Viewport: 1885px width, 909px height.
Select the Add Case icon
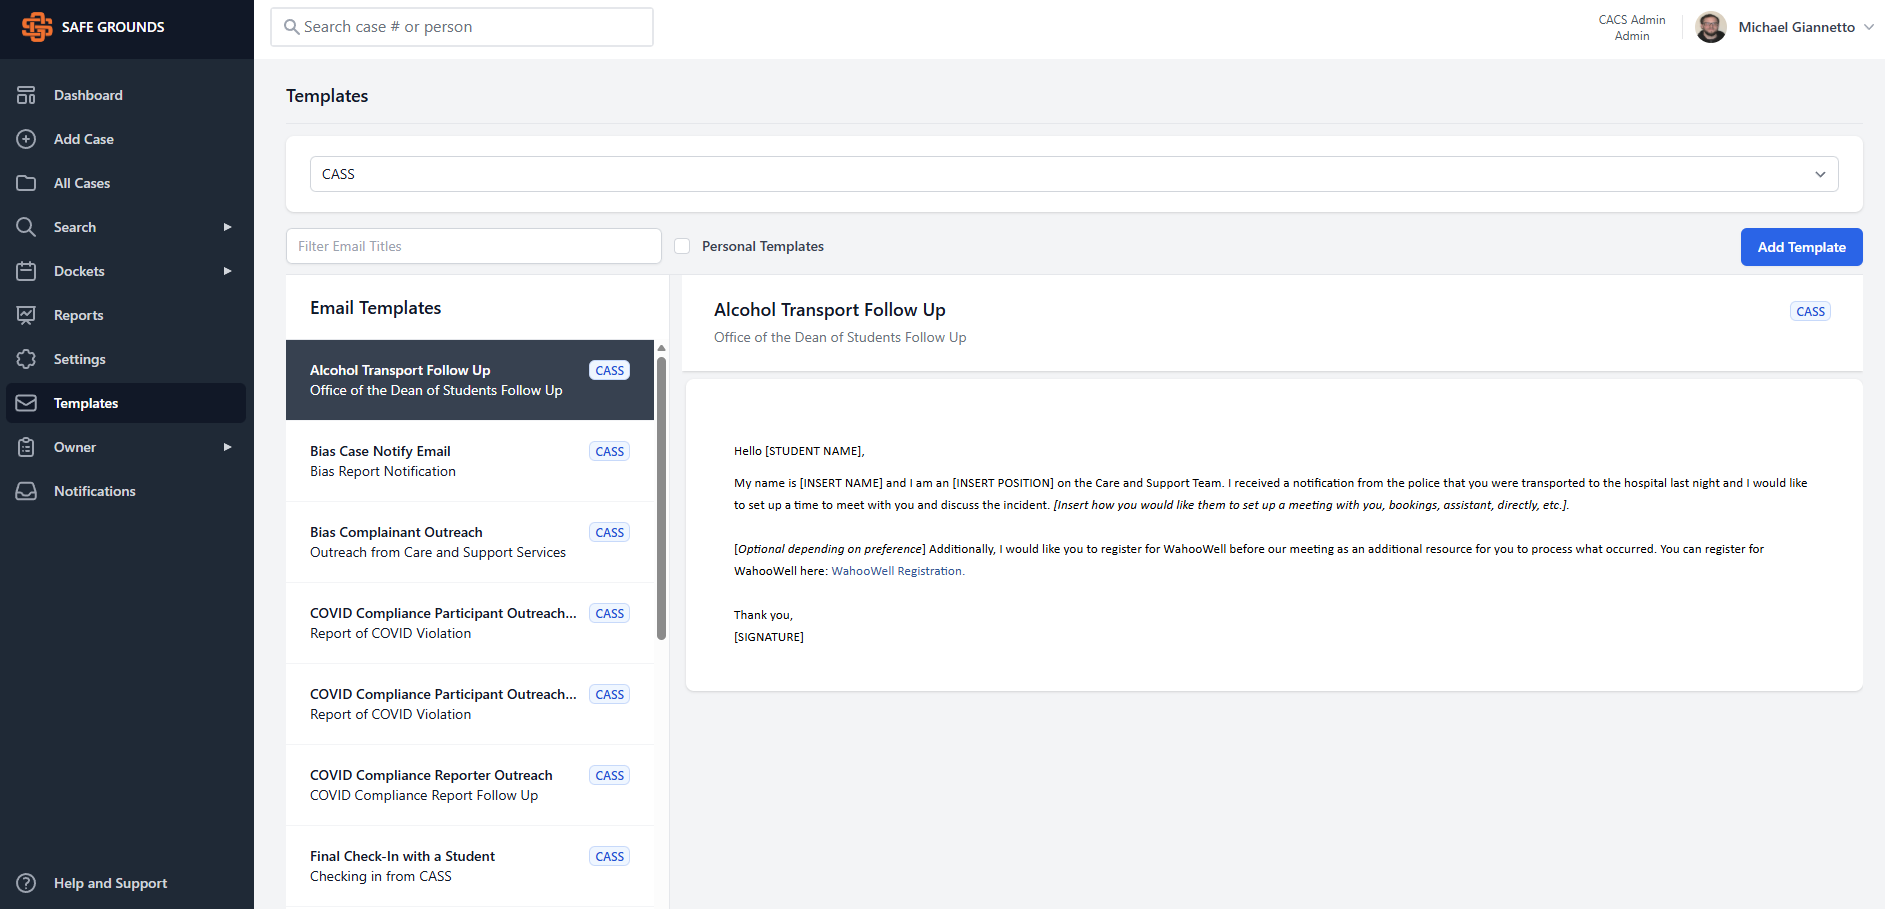click(x=26, y=139)
